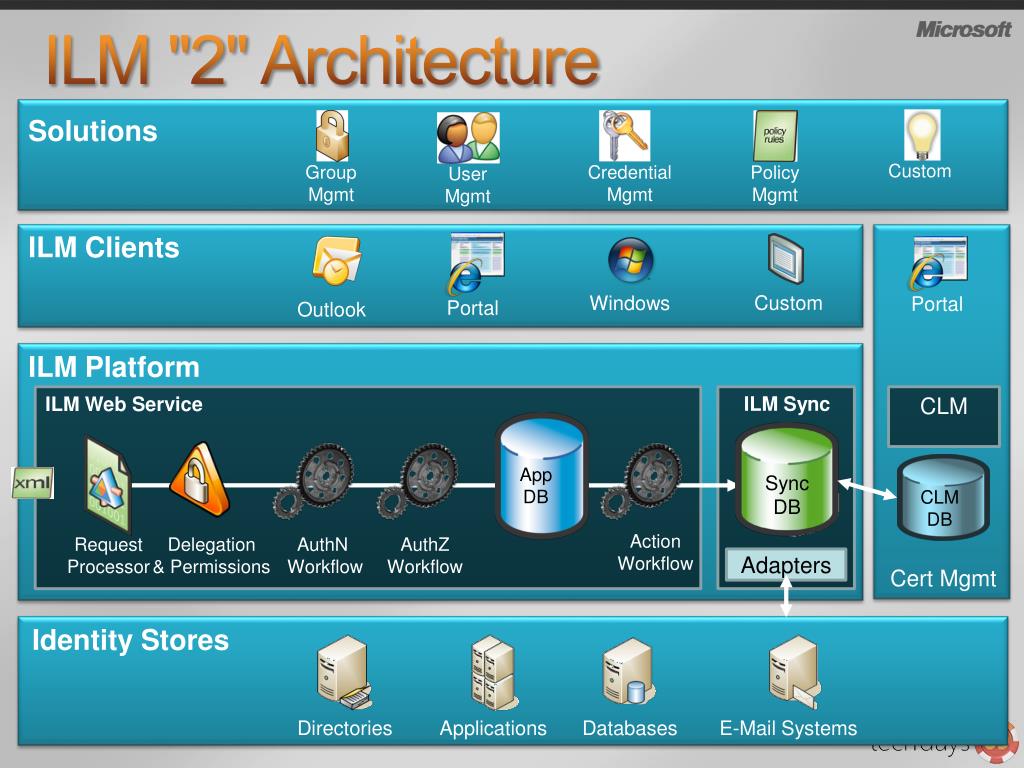
Task: Click the Microsoft logo
Action: point(963,29)
